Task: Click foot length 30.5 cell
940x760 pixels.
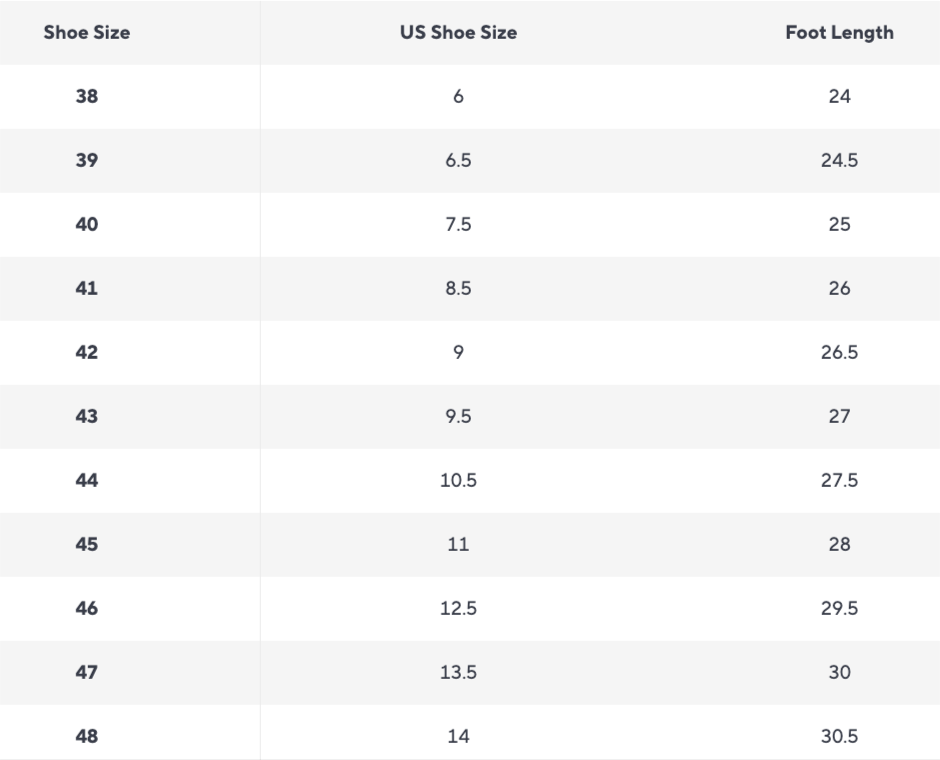Action: pyautogui.click(x=839, y=737)
